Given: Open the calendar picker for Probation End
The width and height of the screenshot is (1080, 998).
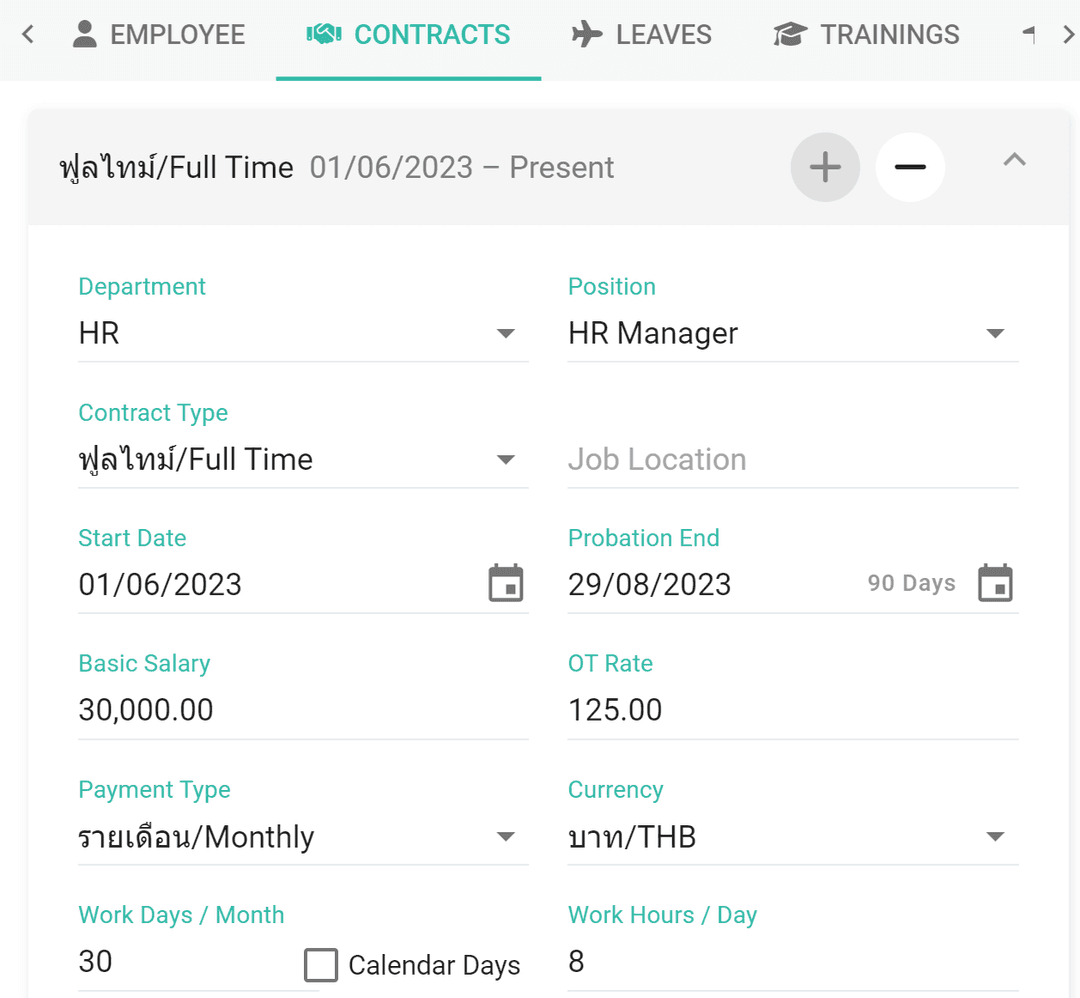Looking at the screenshot, I should [996, 583].
